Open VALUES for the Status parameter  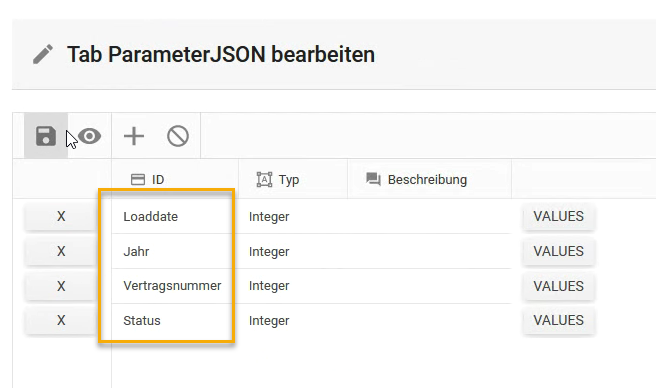559,320
